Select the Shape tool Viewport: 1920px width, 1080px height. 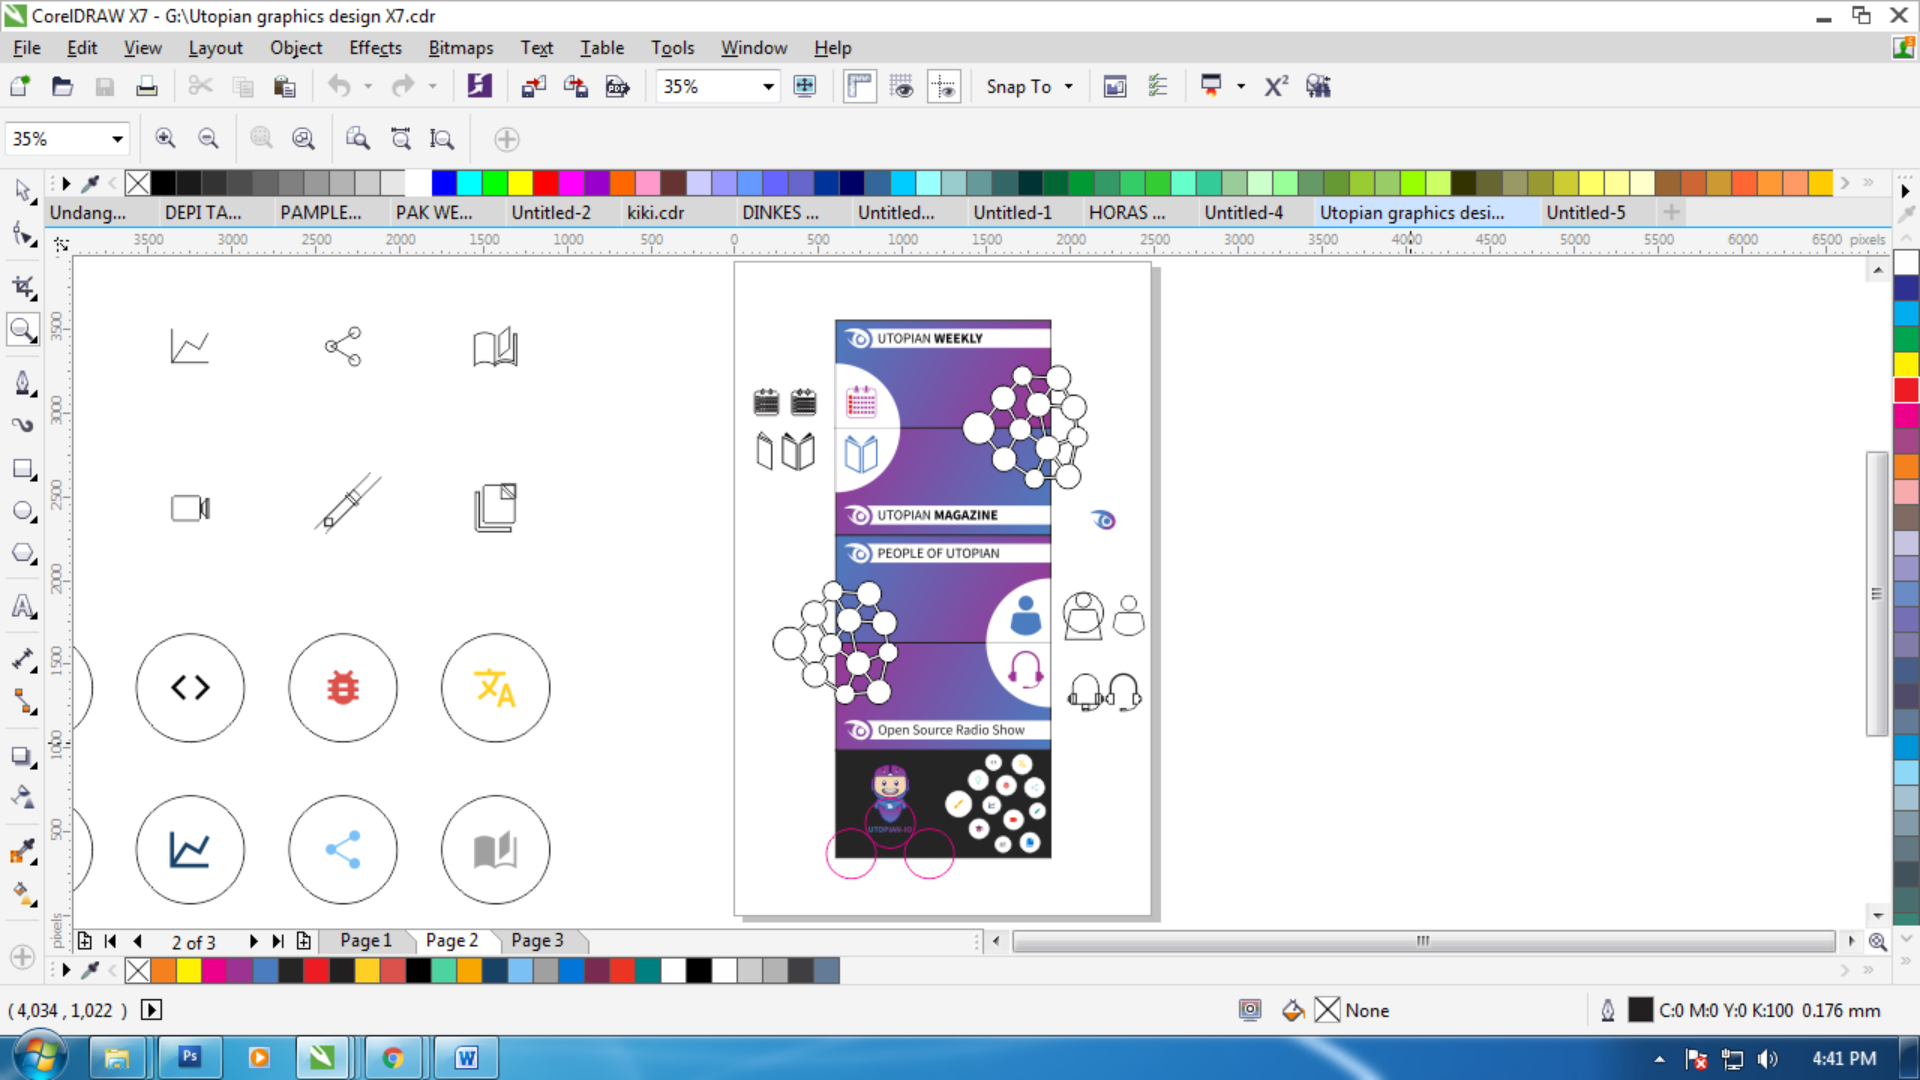22,235
